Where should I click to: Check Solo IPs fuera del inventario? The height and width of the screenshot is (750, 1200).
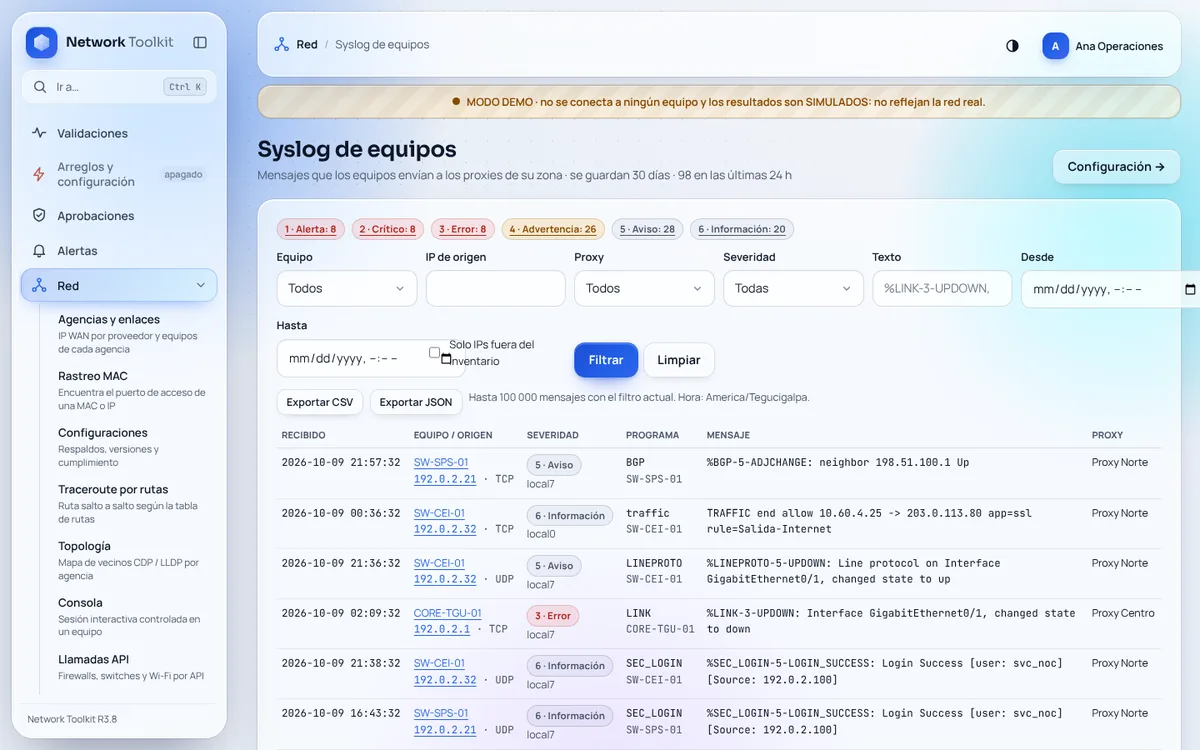tap(434, 352)
